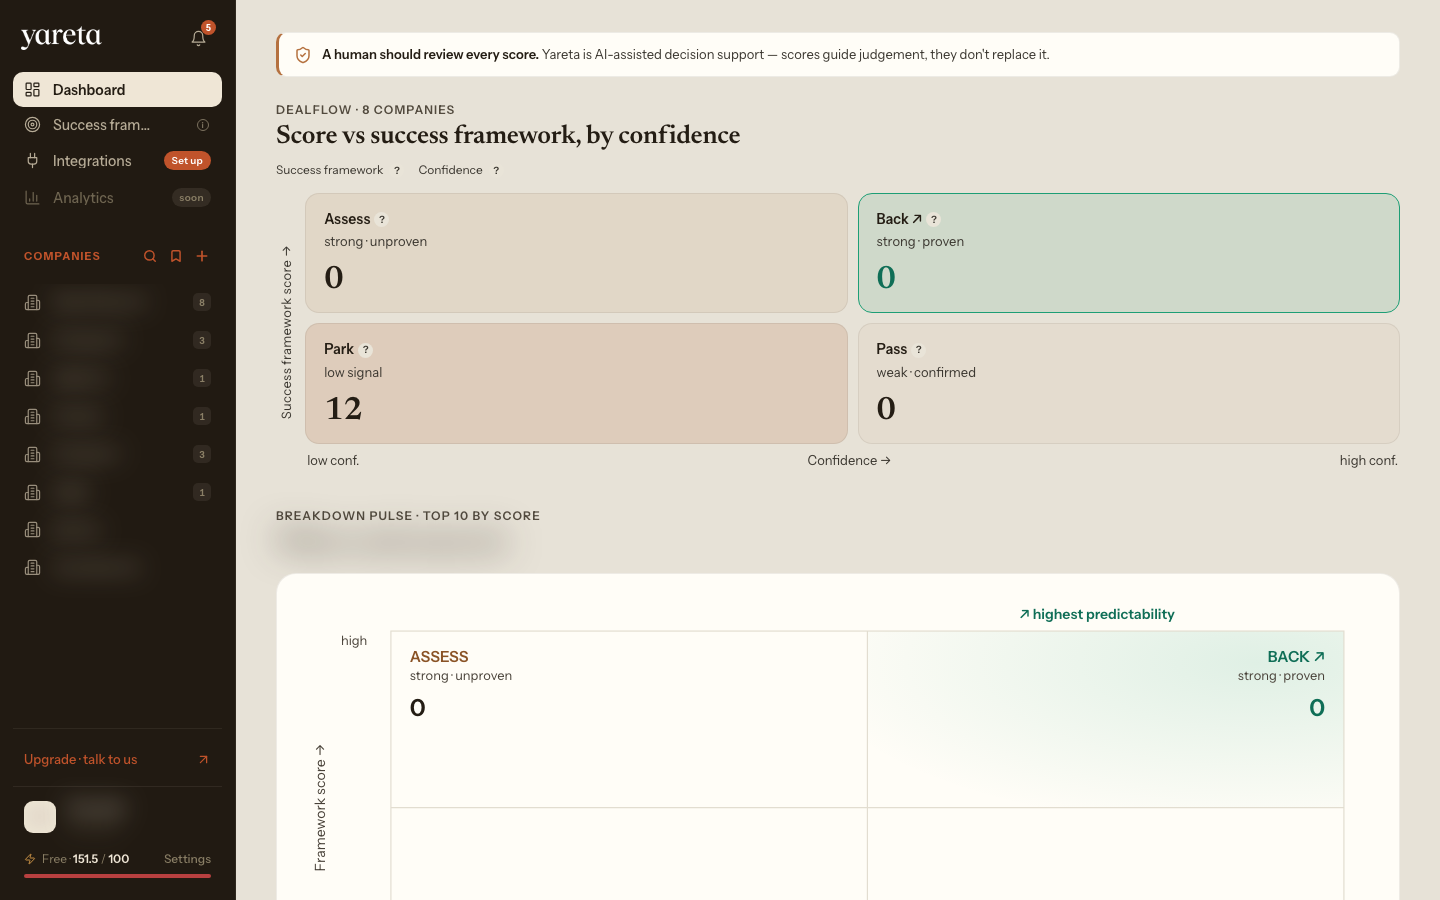
Task: Click the ASSESS quadrant label in chart
Action: pyautogui.click(x=439, y=657)
